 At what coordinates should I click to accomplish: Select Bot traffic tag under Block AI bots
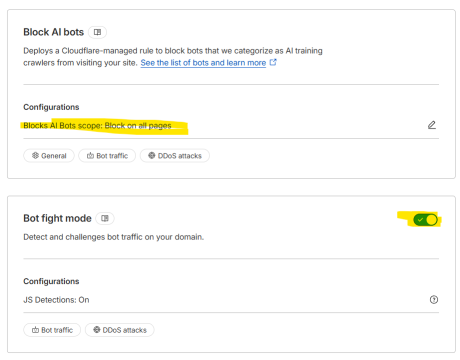[107, 156]
